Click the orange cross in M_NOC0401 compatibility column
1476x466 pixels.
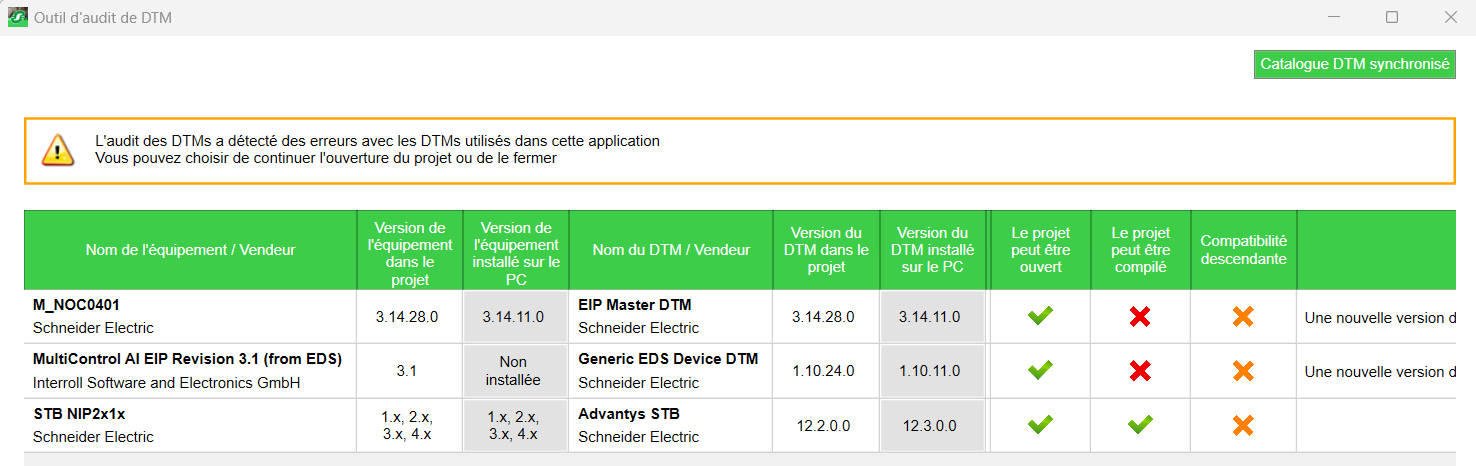pos(1243,317)
